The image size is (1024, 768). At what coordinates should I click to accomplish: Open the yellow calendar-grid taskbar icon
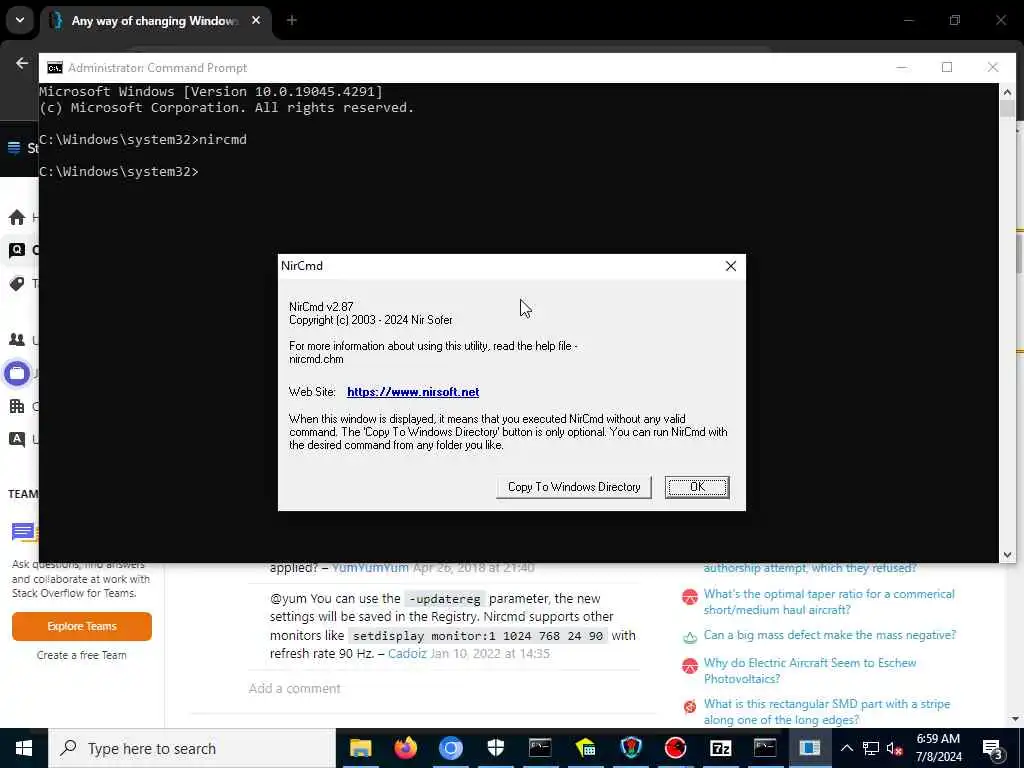coord(586,748)
